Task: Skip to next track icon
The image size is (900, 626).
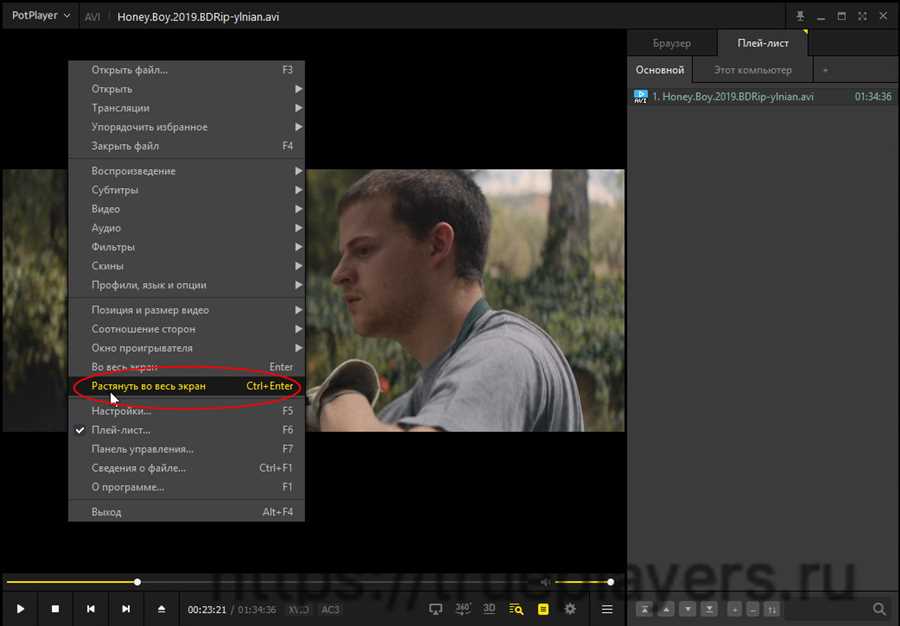Action: [x=126, y=609]
